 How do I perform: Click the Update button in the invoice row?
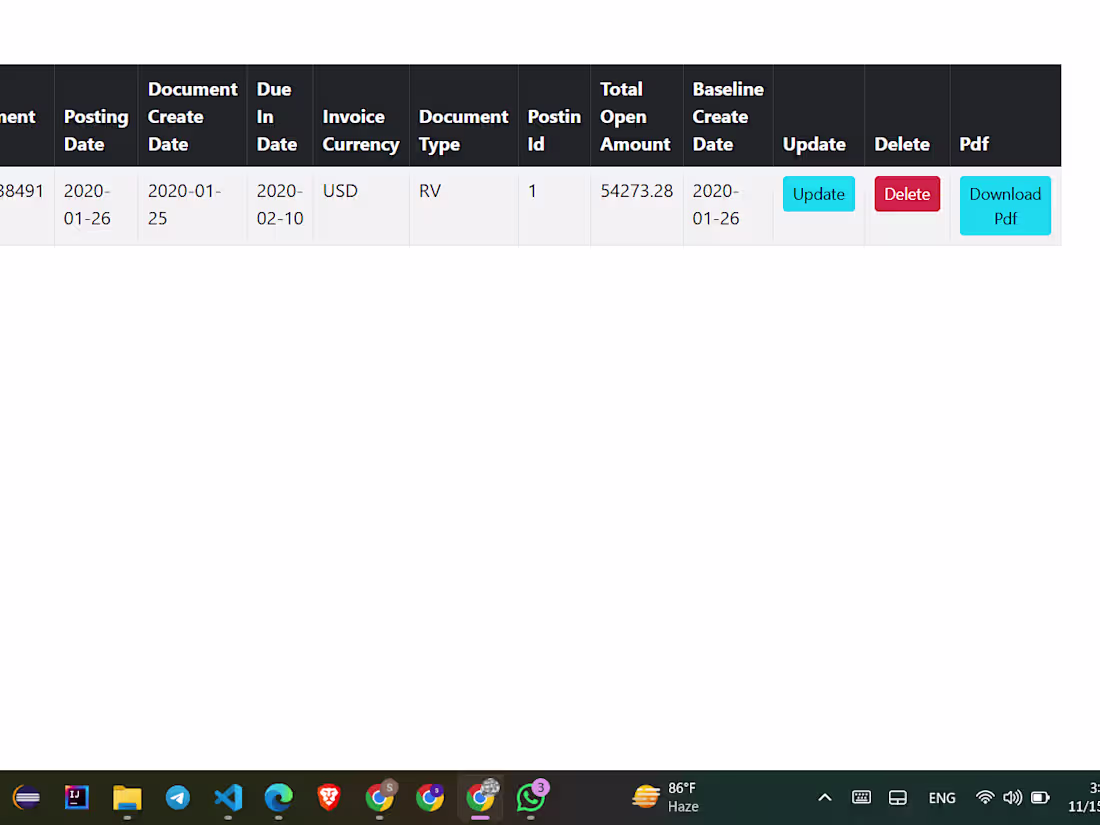click(818, 194)
